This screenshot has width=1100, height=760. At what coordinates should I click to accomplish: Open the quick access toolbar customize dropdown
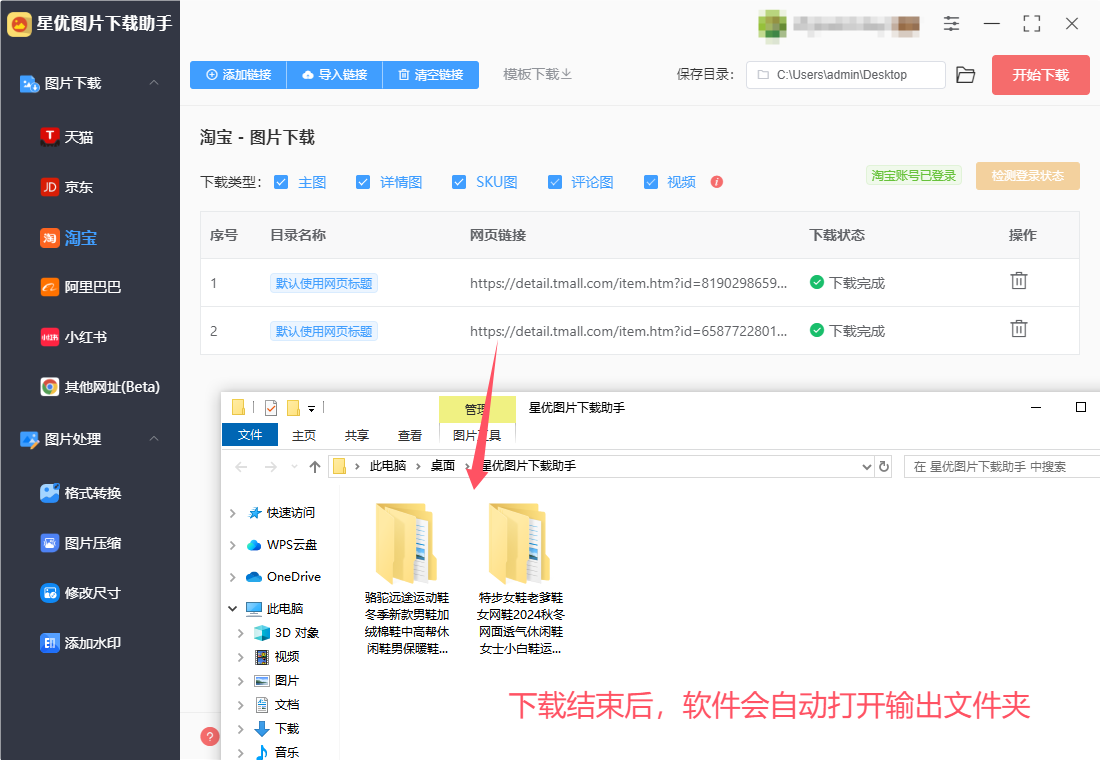pyautogui.click(x=311, y=408)
